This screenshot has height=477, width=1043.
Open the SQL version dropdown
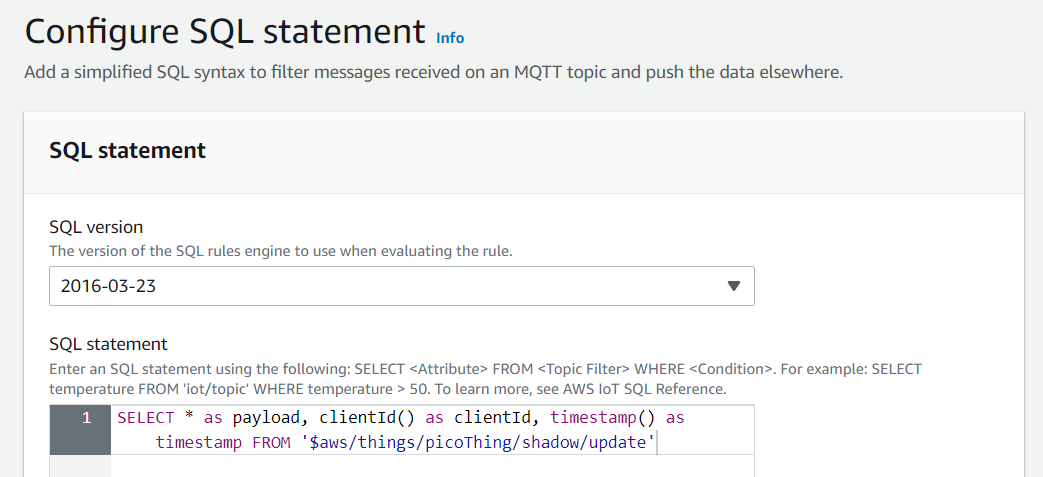(x=401, y=286)
